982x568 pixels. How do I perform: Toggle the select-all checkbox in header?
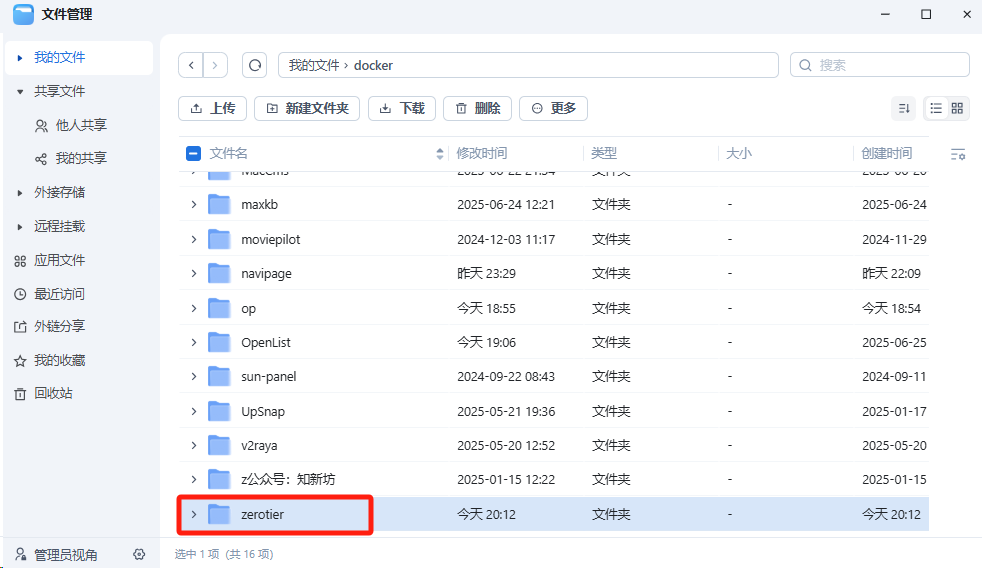[x=194, y=154]
